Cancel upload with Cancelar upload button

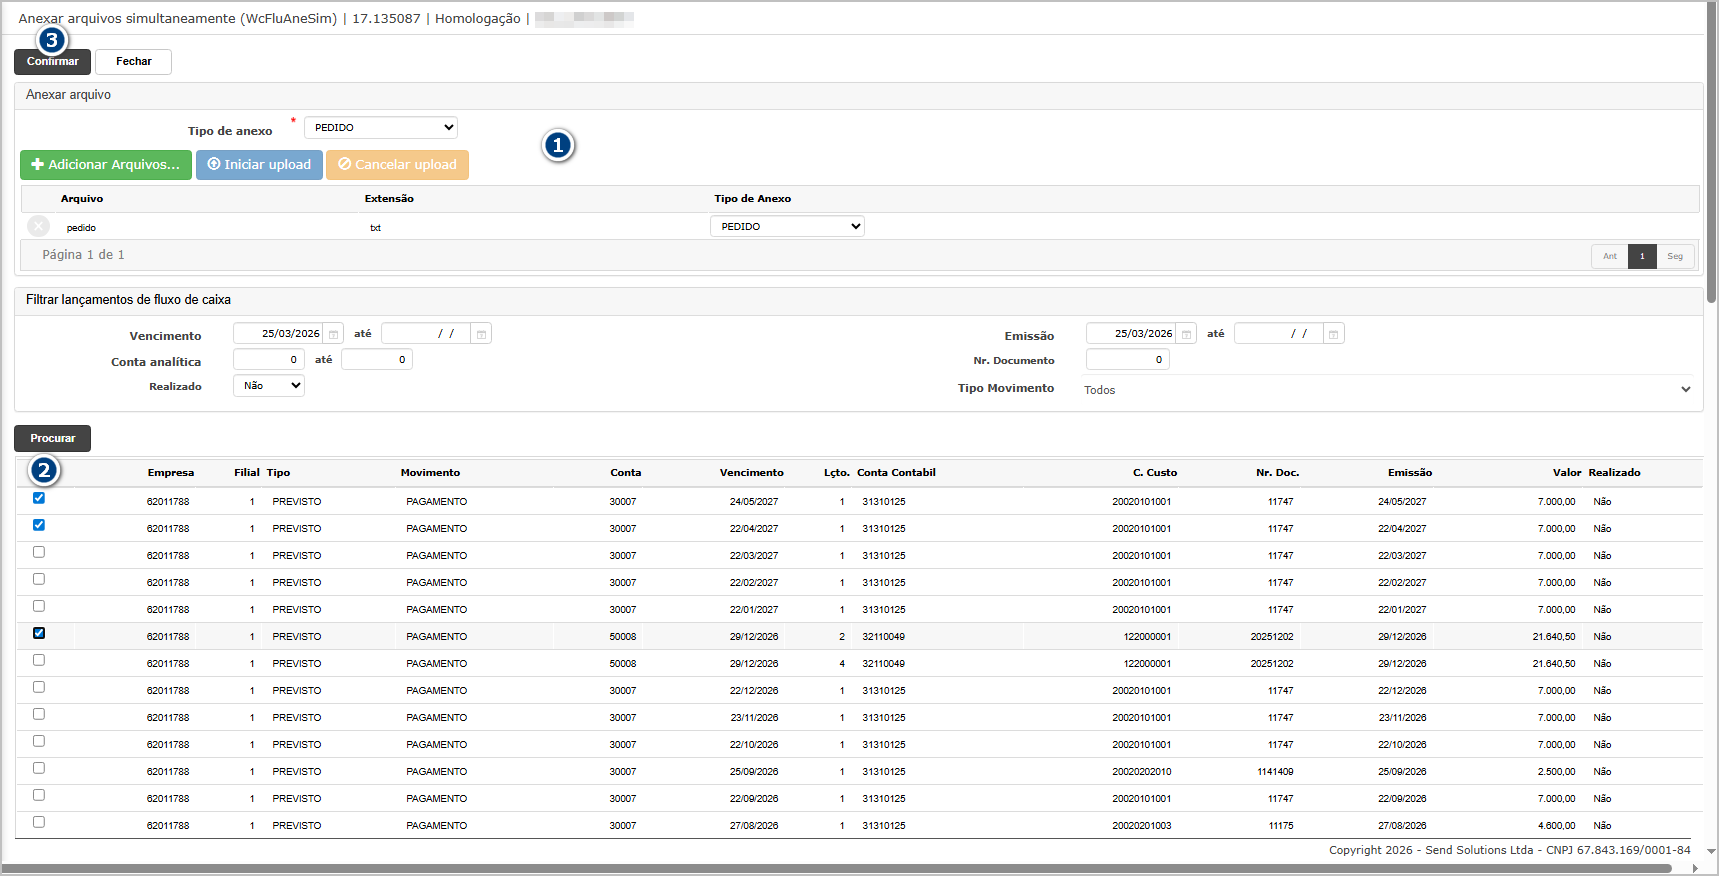[397, 165]
